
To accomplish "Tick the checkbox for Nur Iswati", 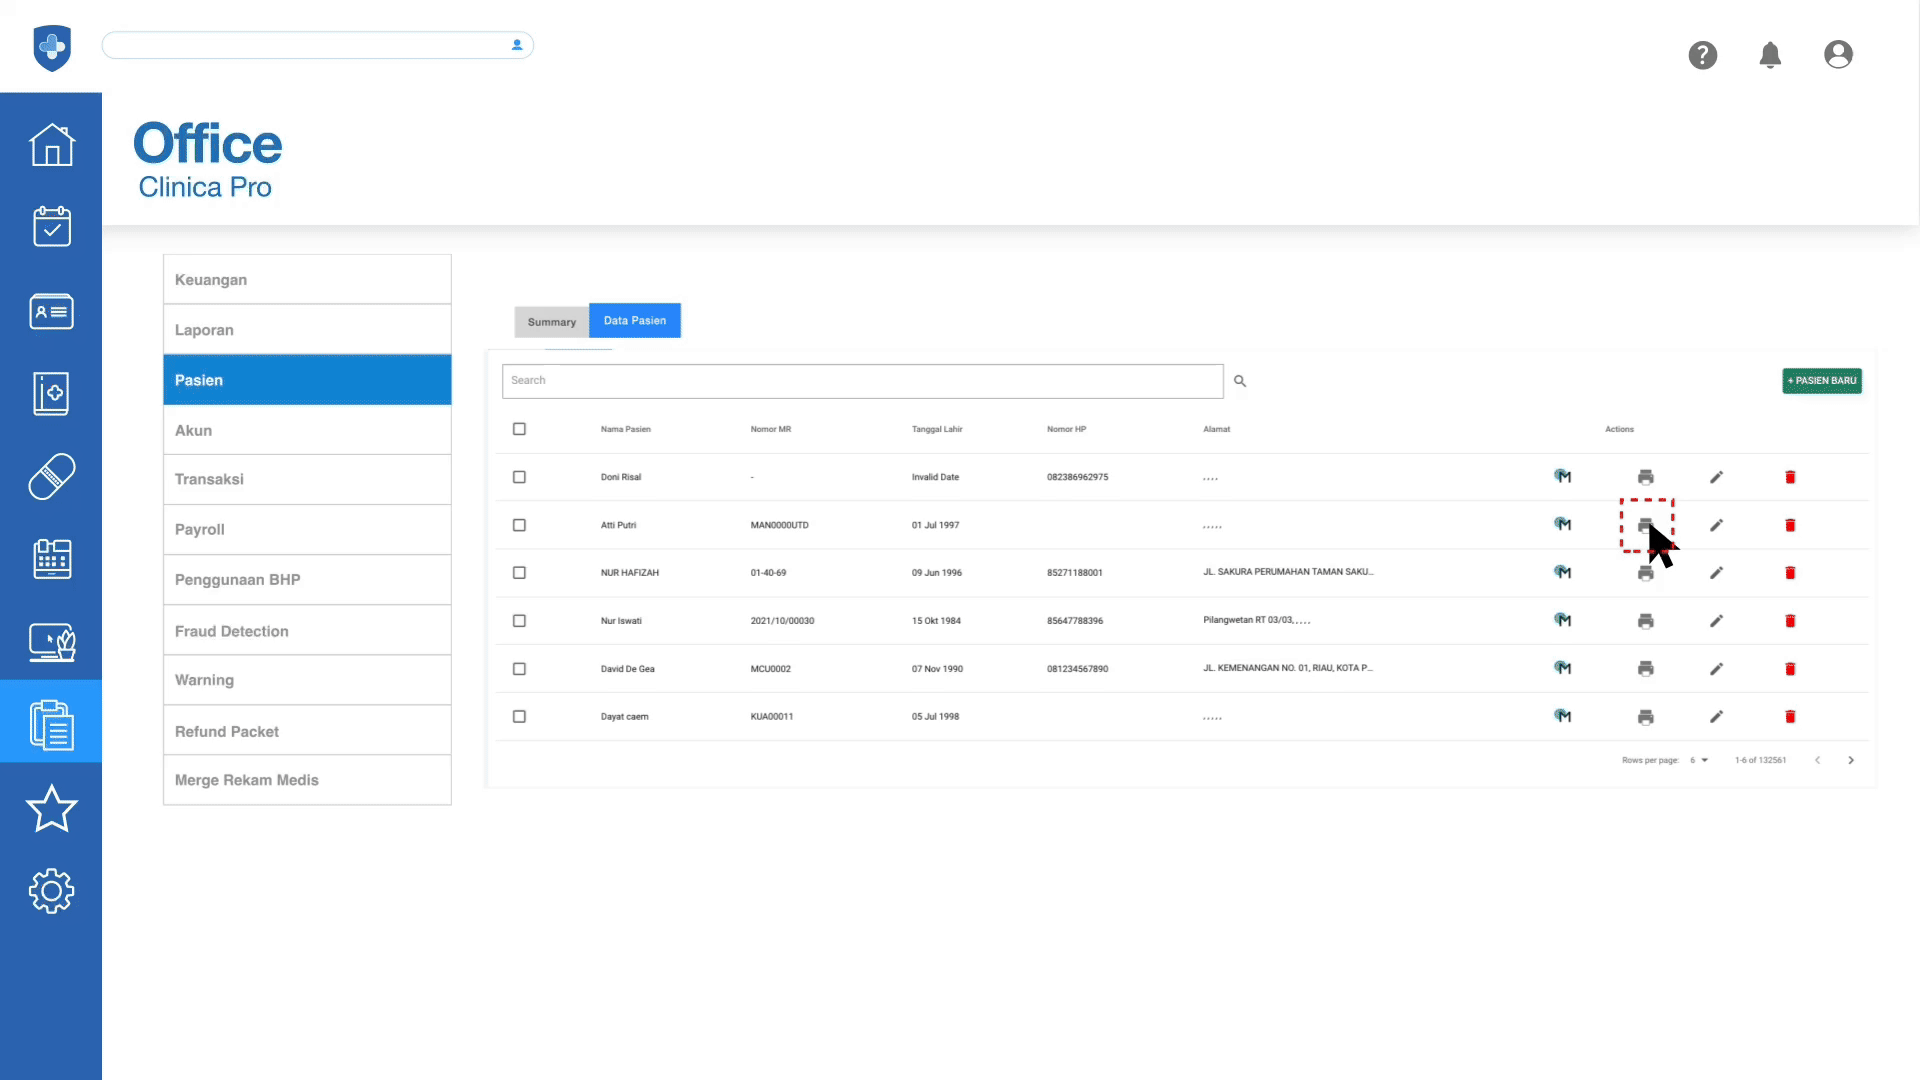I will pyautogui.click(x=519, y=621).
